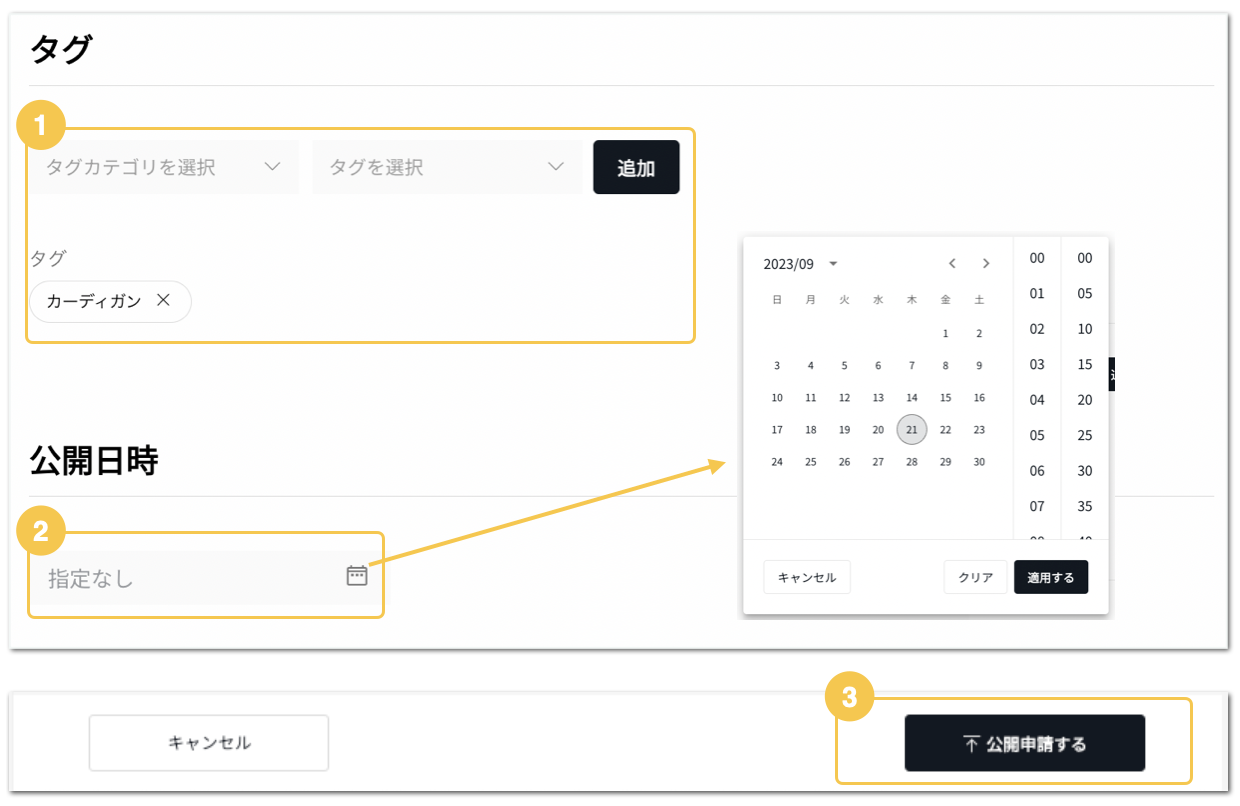Screen dimensions: 1240x806
Task: Open the タグカテゴリを選択 dropdown
Action: click(164, 167)
